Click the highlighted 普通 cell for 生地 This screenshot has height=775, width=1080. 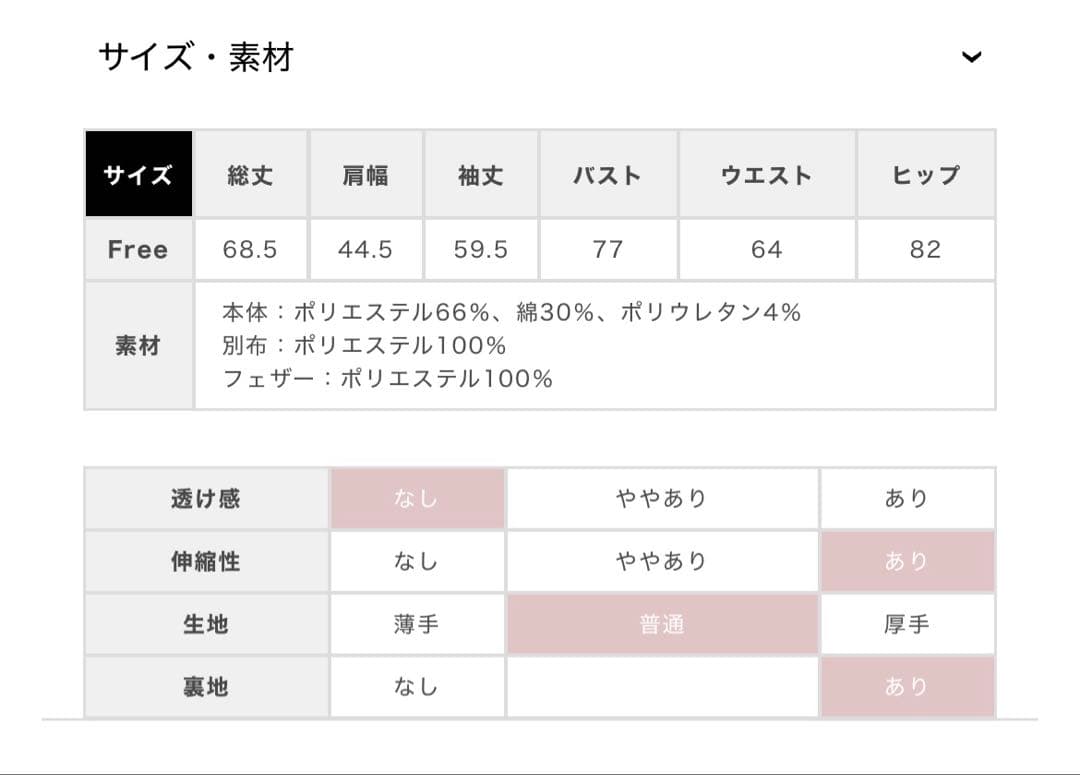pyautogui.click(x=662, y=624)
